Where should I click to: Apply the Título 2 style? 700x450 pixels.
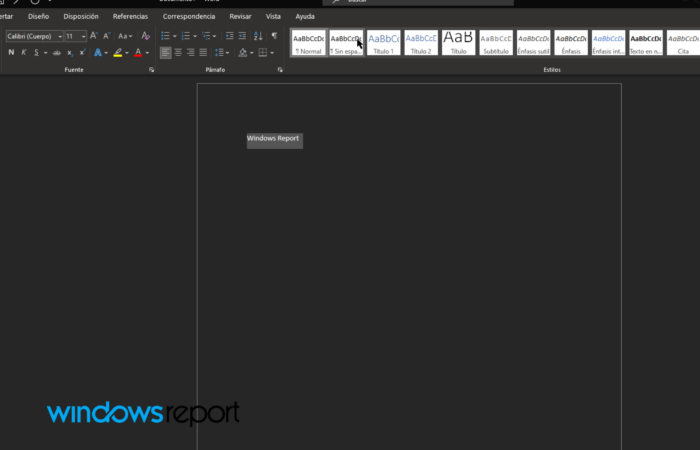[421, 43]
